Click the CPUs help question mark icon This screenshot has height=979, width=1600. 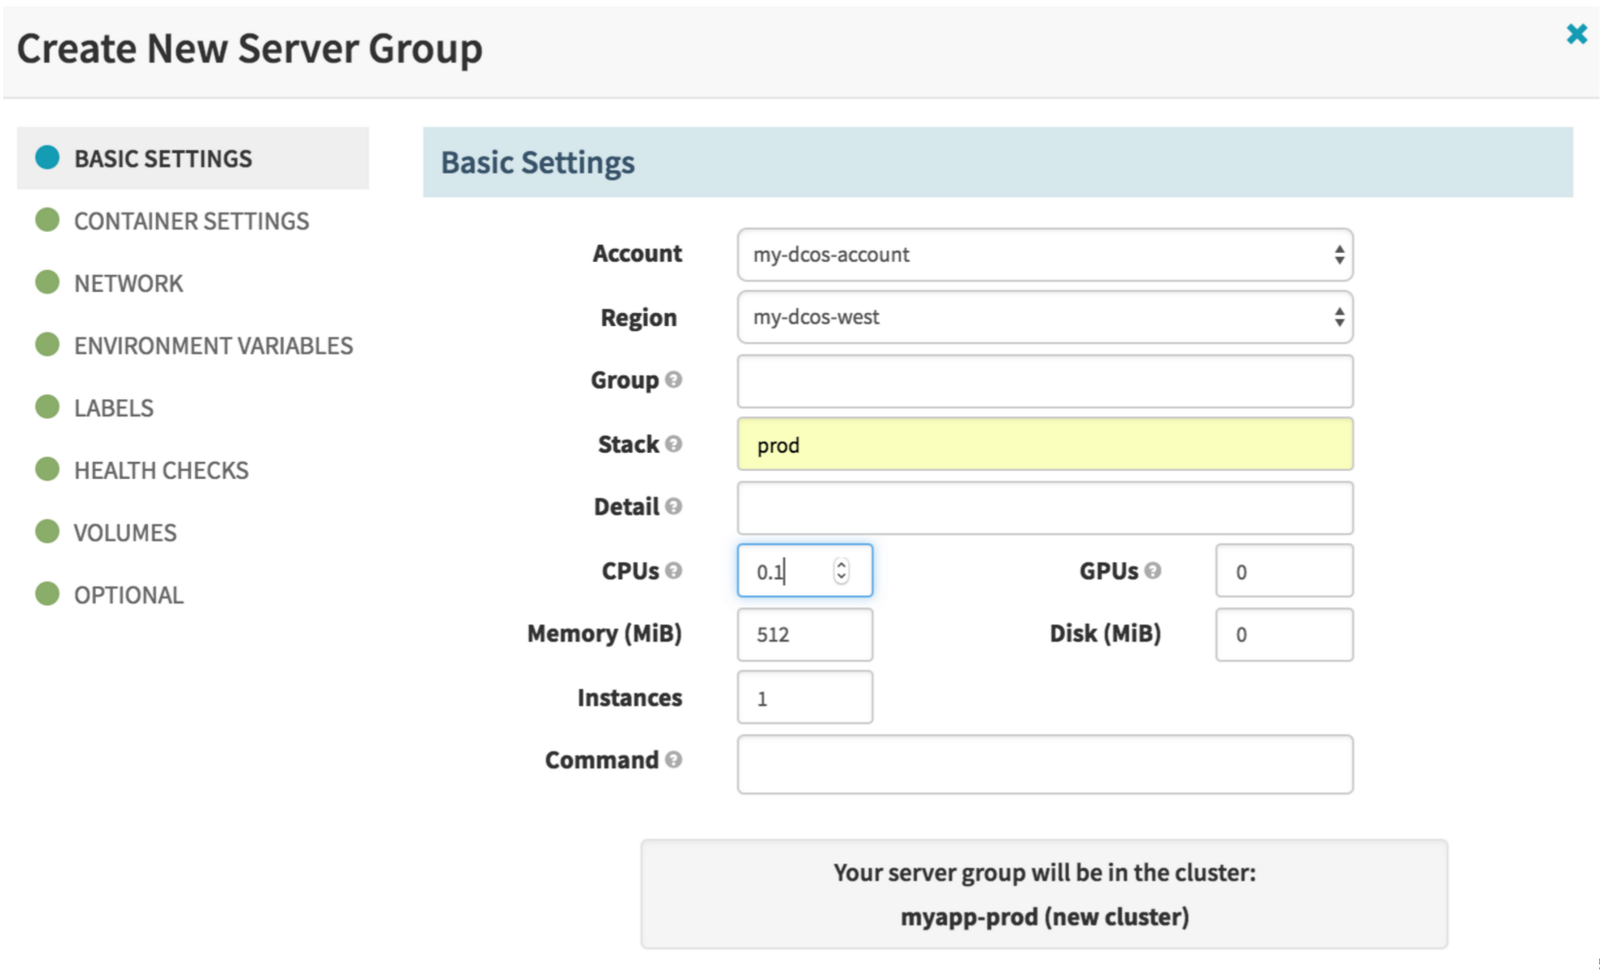pos(673,571)
